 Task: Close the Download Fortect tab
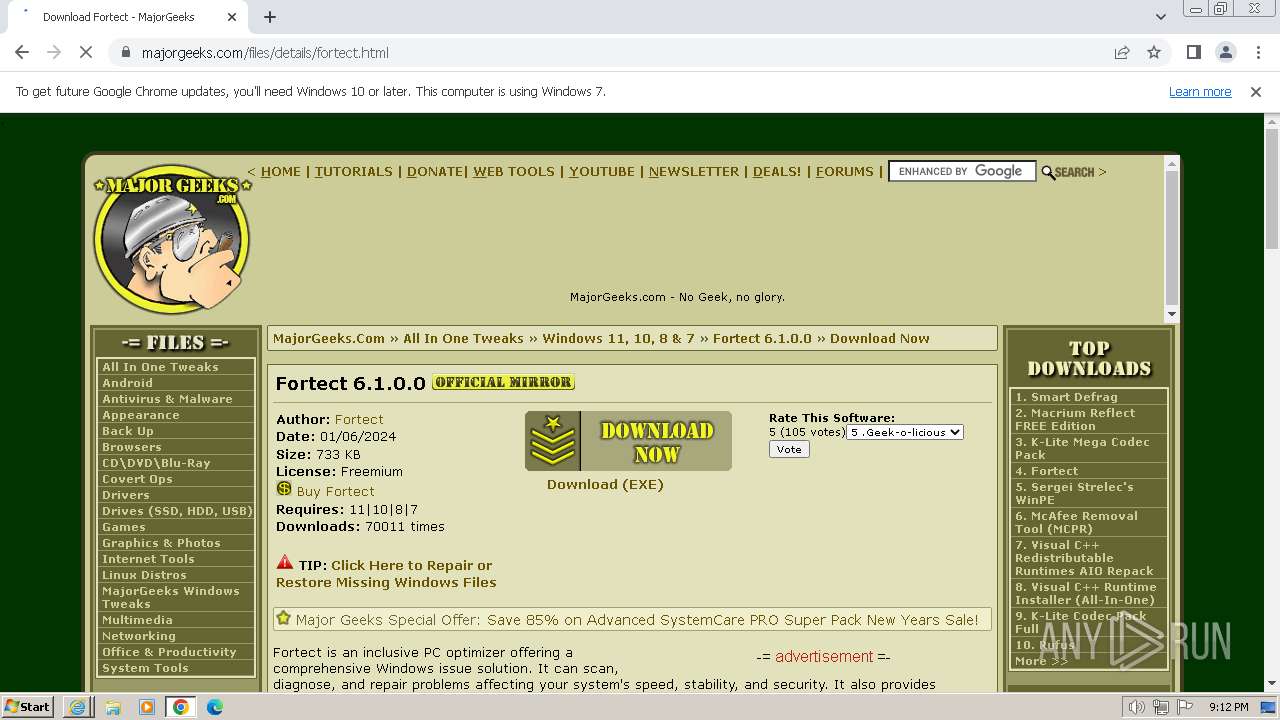point(232,17)
